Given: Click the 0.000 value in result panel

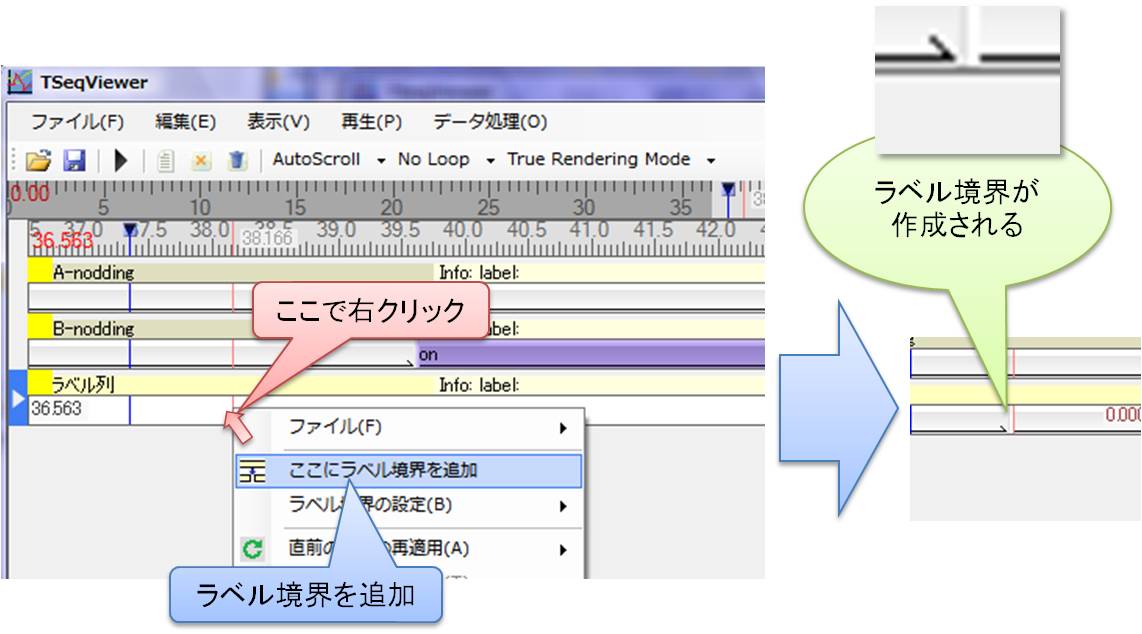Looking at the screenshot, I should click(x=1123, y=415).
